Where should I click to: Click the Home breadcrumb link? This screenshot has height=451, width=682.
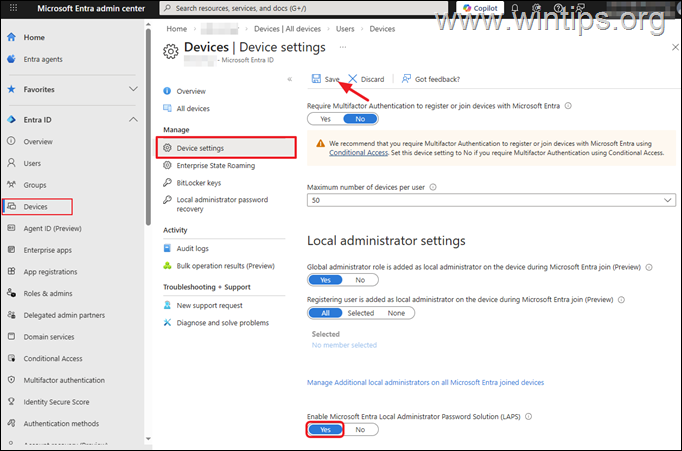tap(177, 29)
